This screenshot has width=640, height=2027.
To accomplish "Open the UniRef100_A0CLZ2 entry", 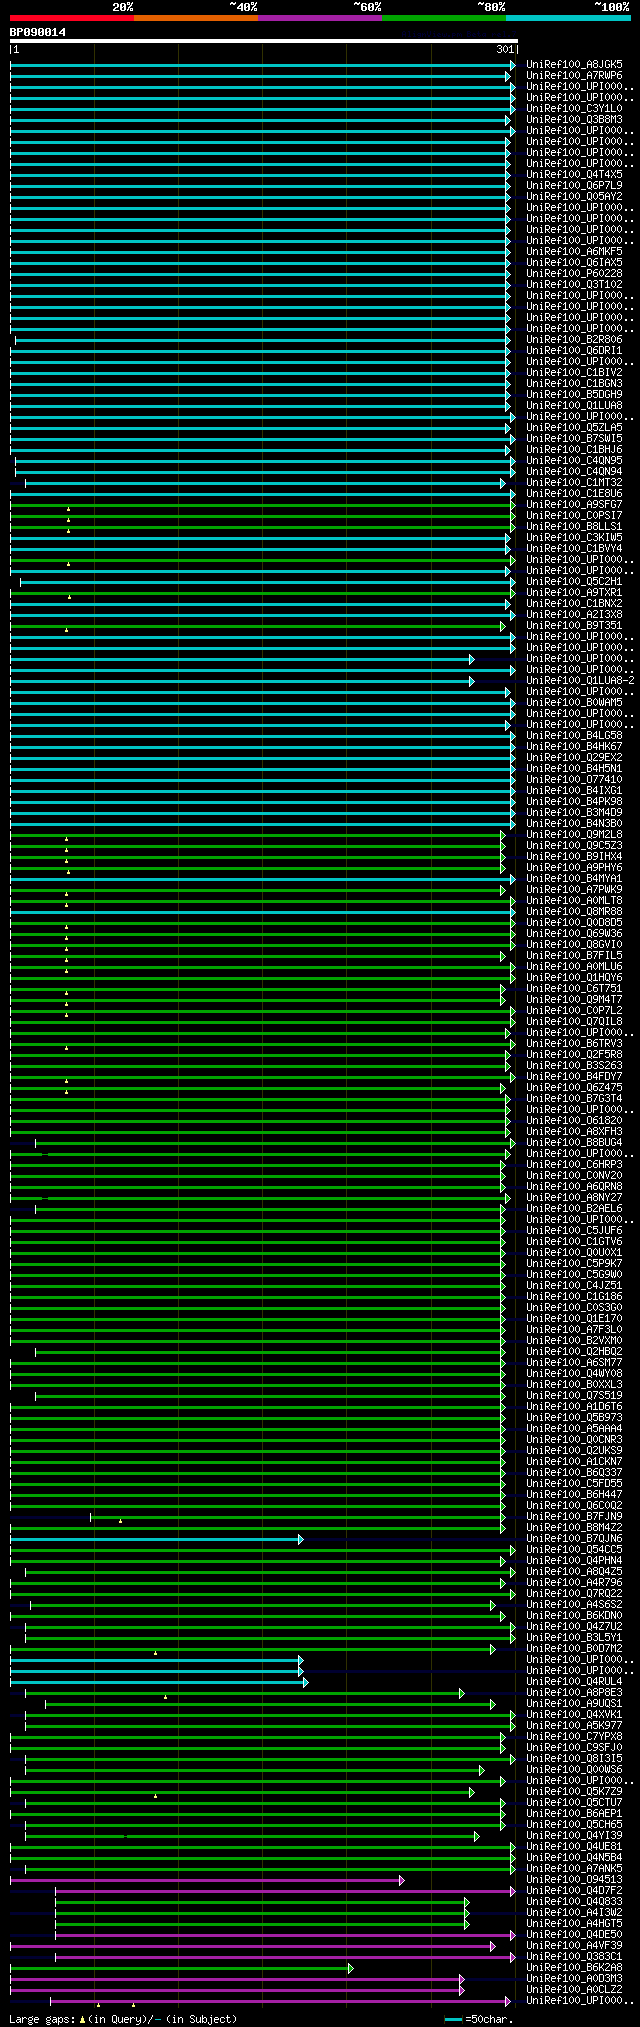I will pos(574,1989).
